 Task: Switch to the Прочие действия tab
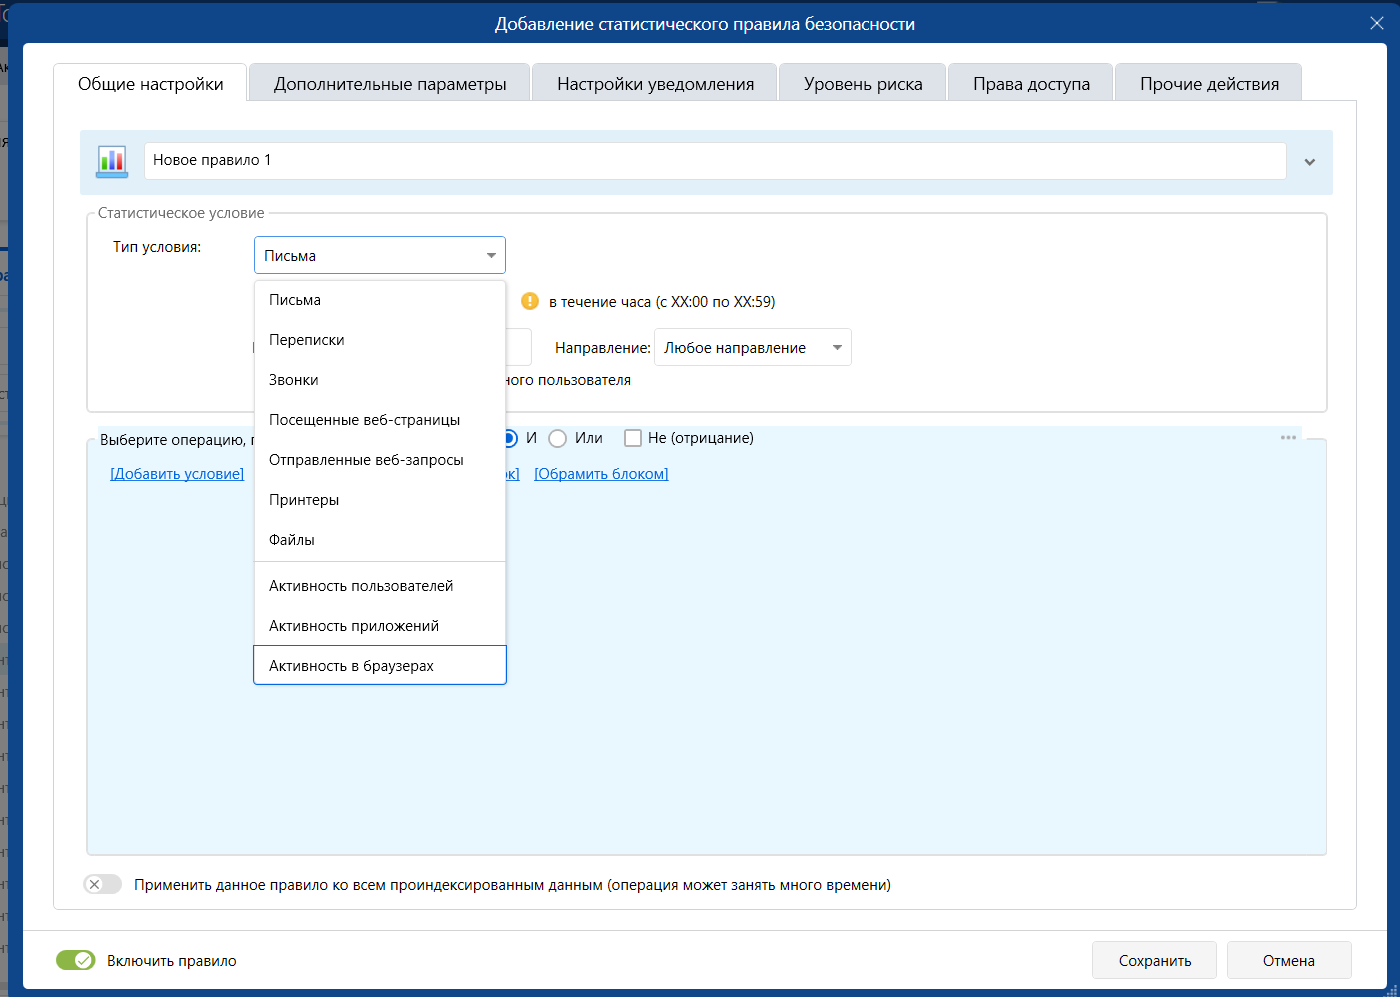[x=1209, y=84]
